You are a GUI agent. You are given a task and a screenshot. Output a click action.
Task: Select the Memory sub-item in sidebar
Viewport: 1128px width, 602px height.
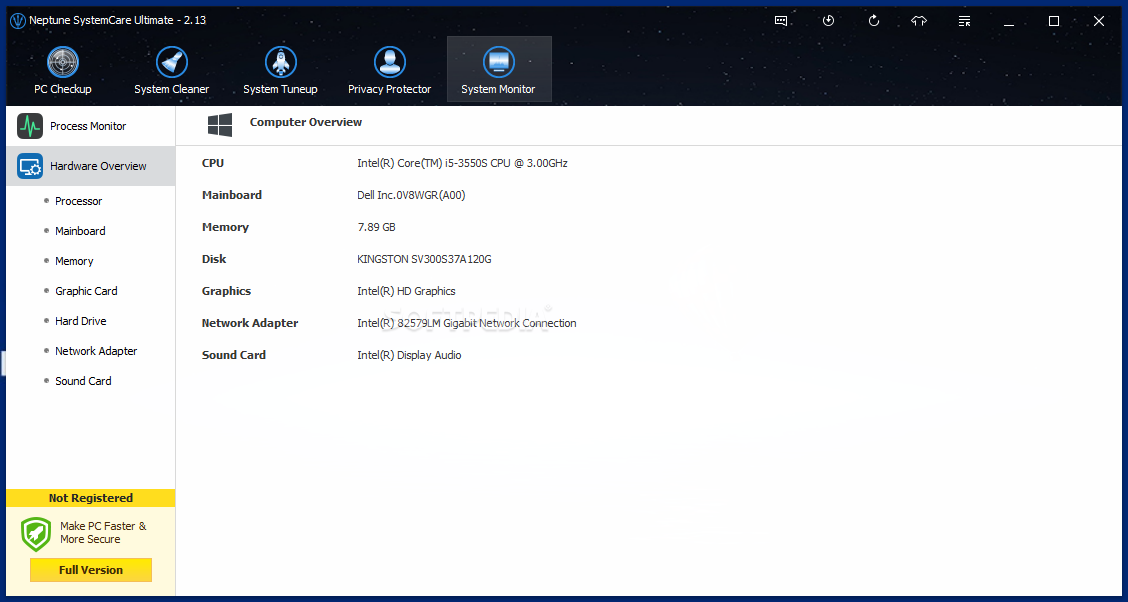point(74,261)
